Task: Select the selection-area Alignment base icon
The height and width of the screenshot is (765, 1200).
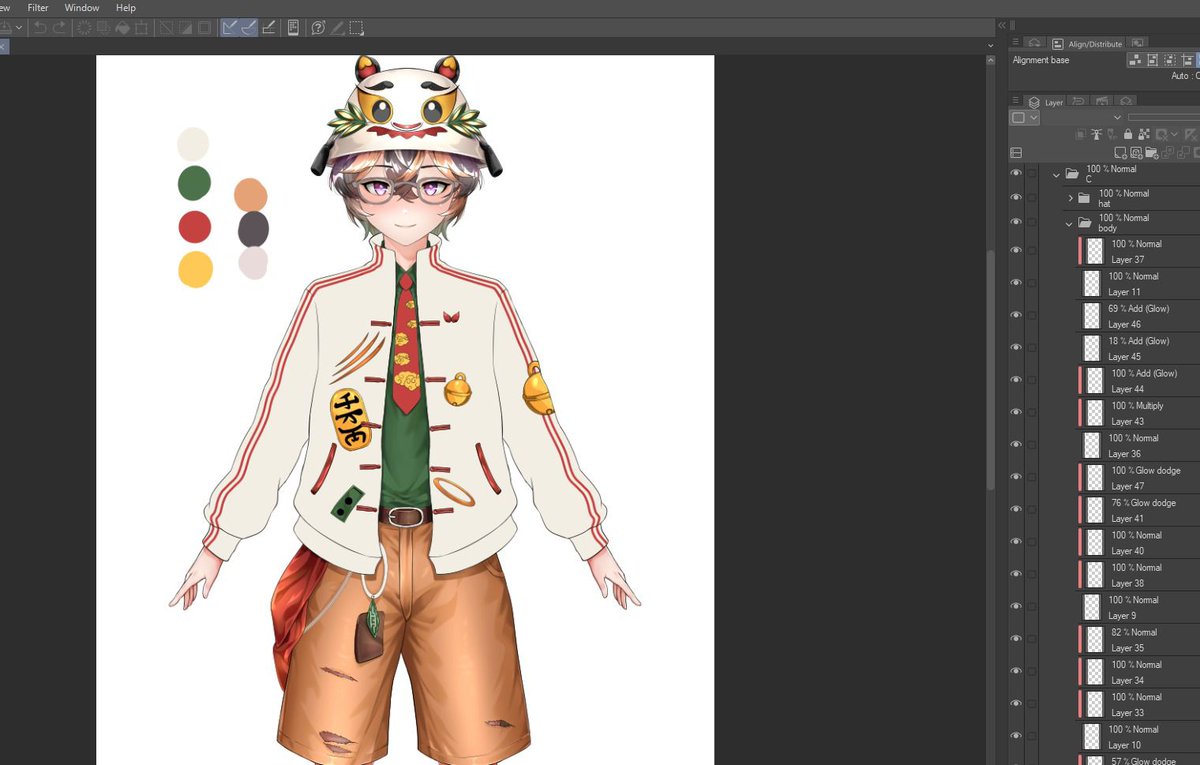Action: (x=1169, y=61)
